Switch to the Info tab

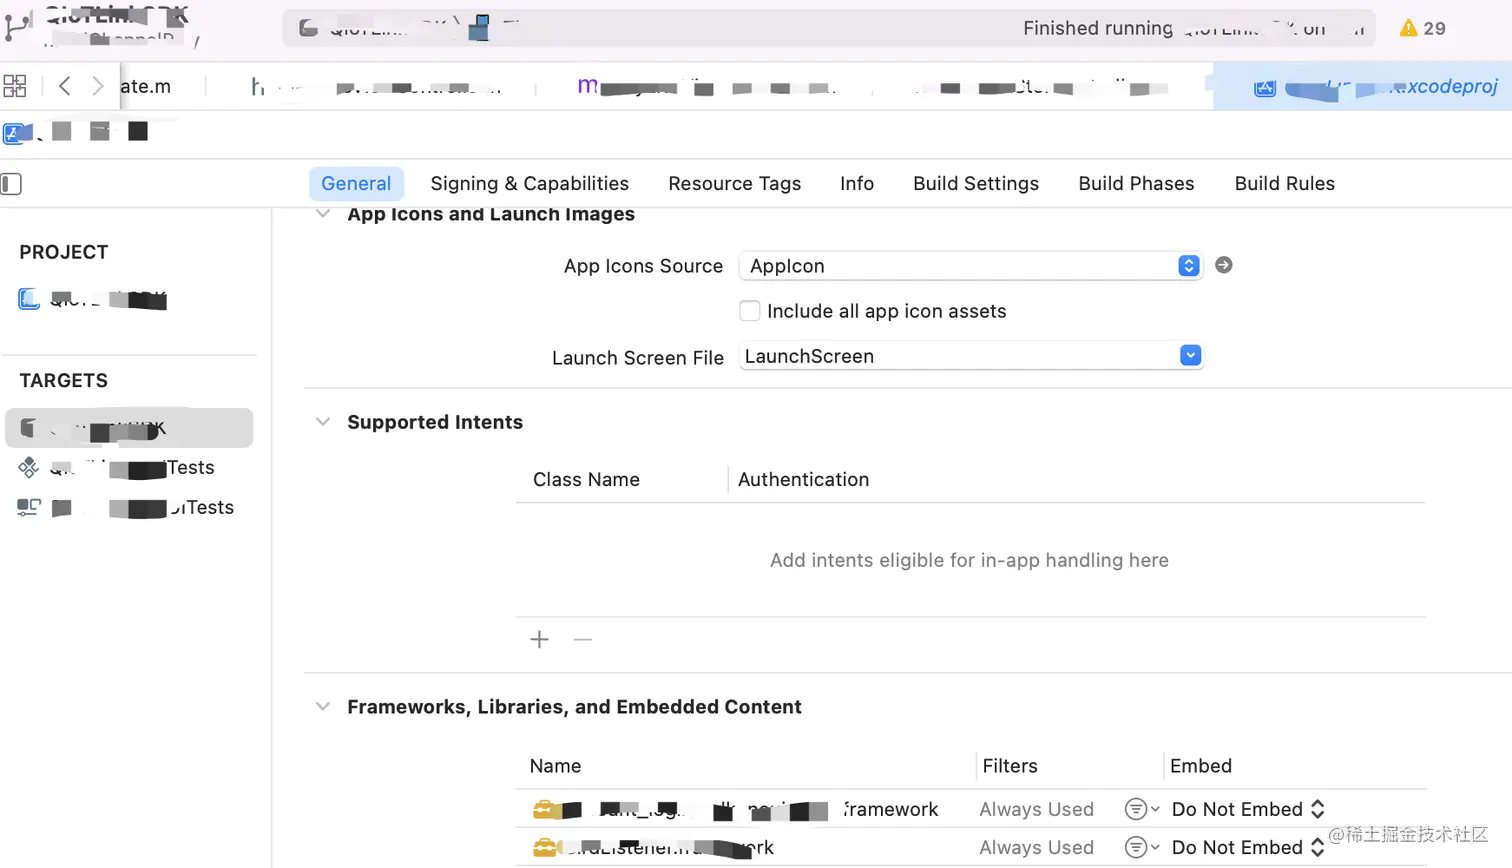coord(857,184)
